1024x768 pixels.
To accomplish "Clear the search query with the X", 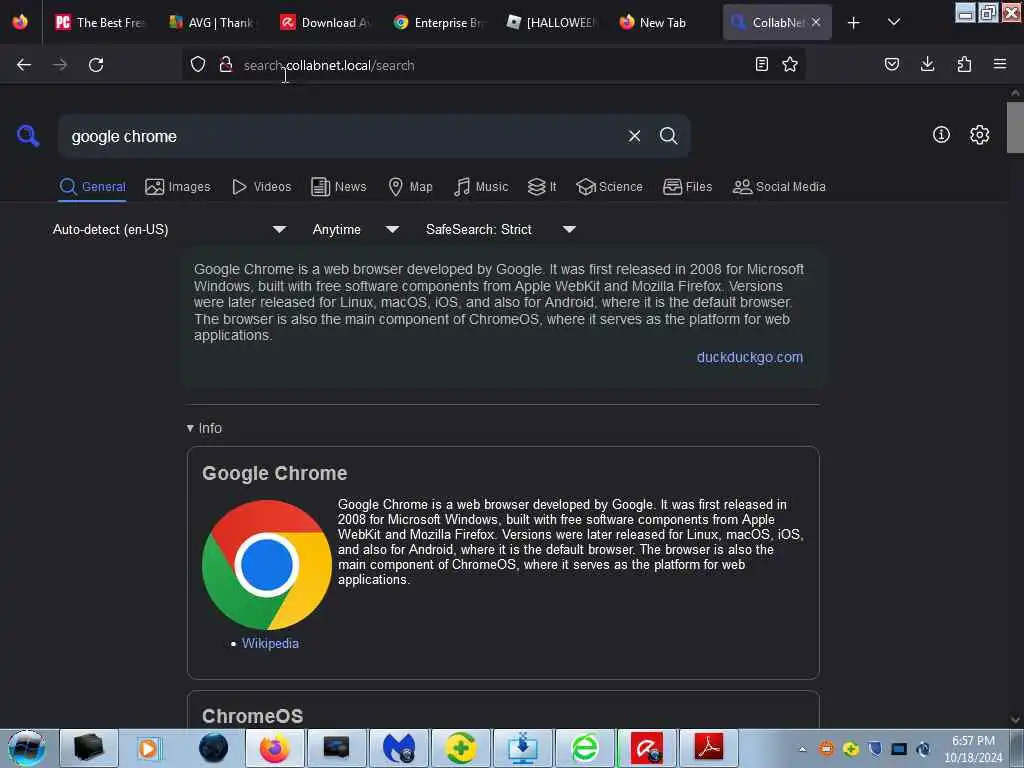I will point(634,136).
